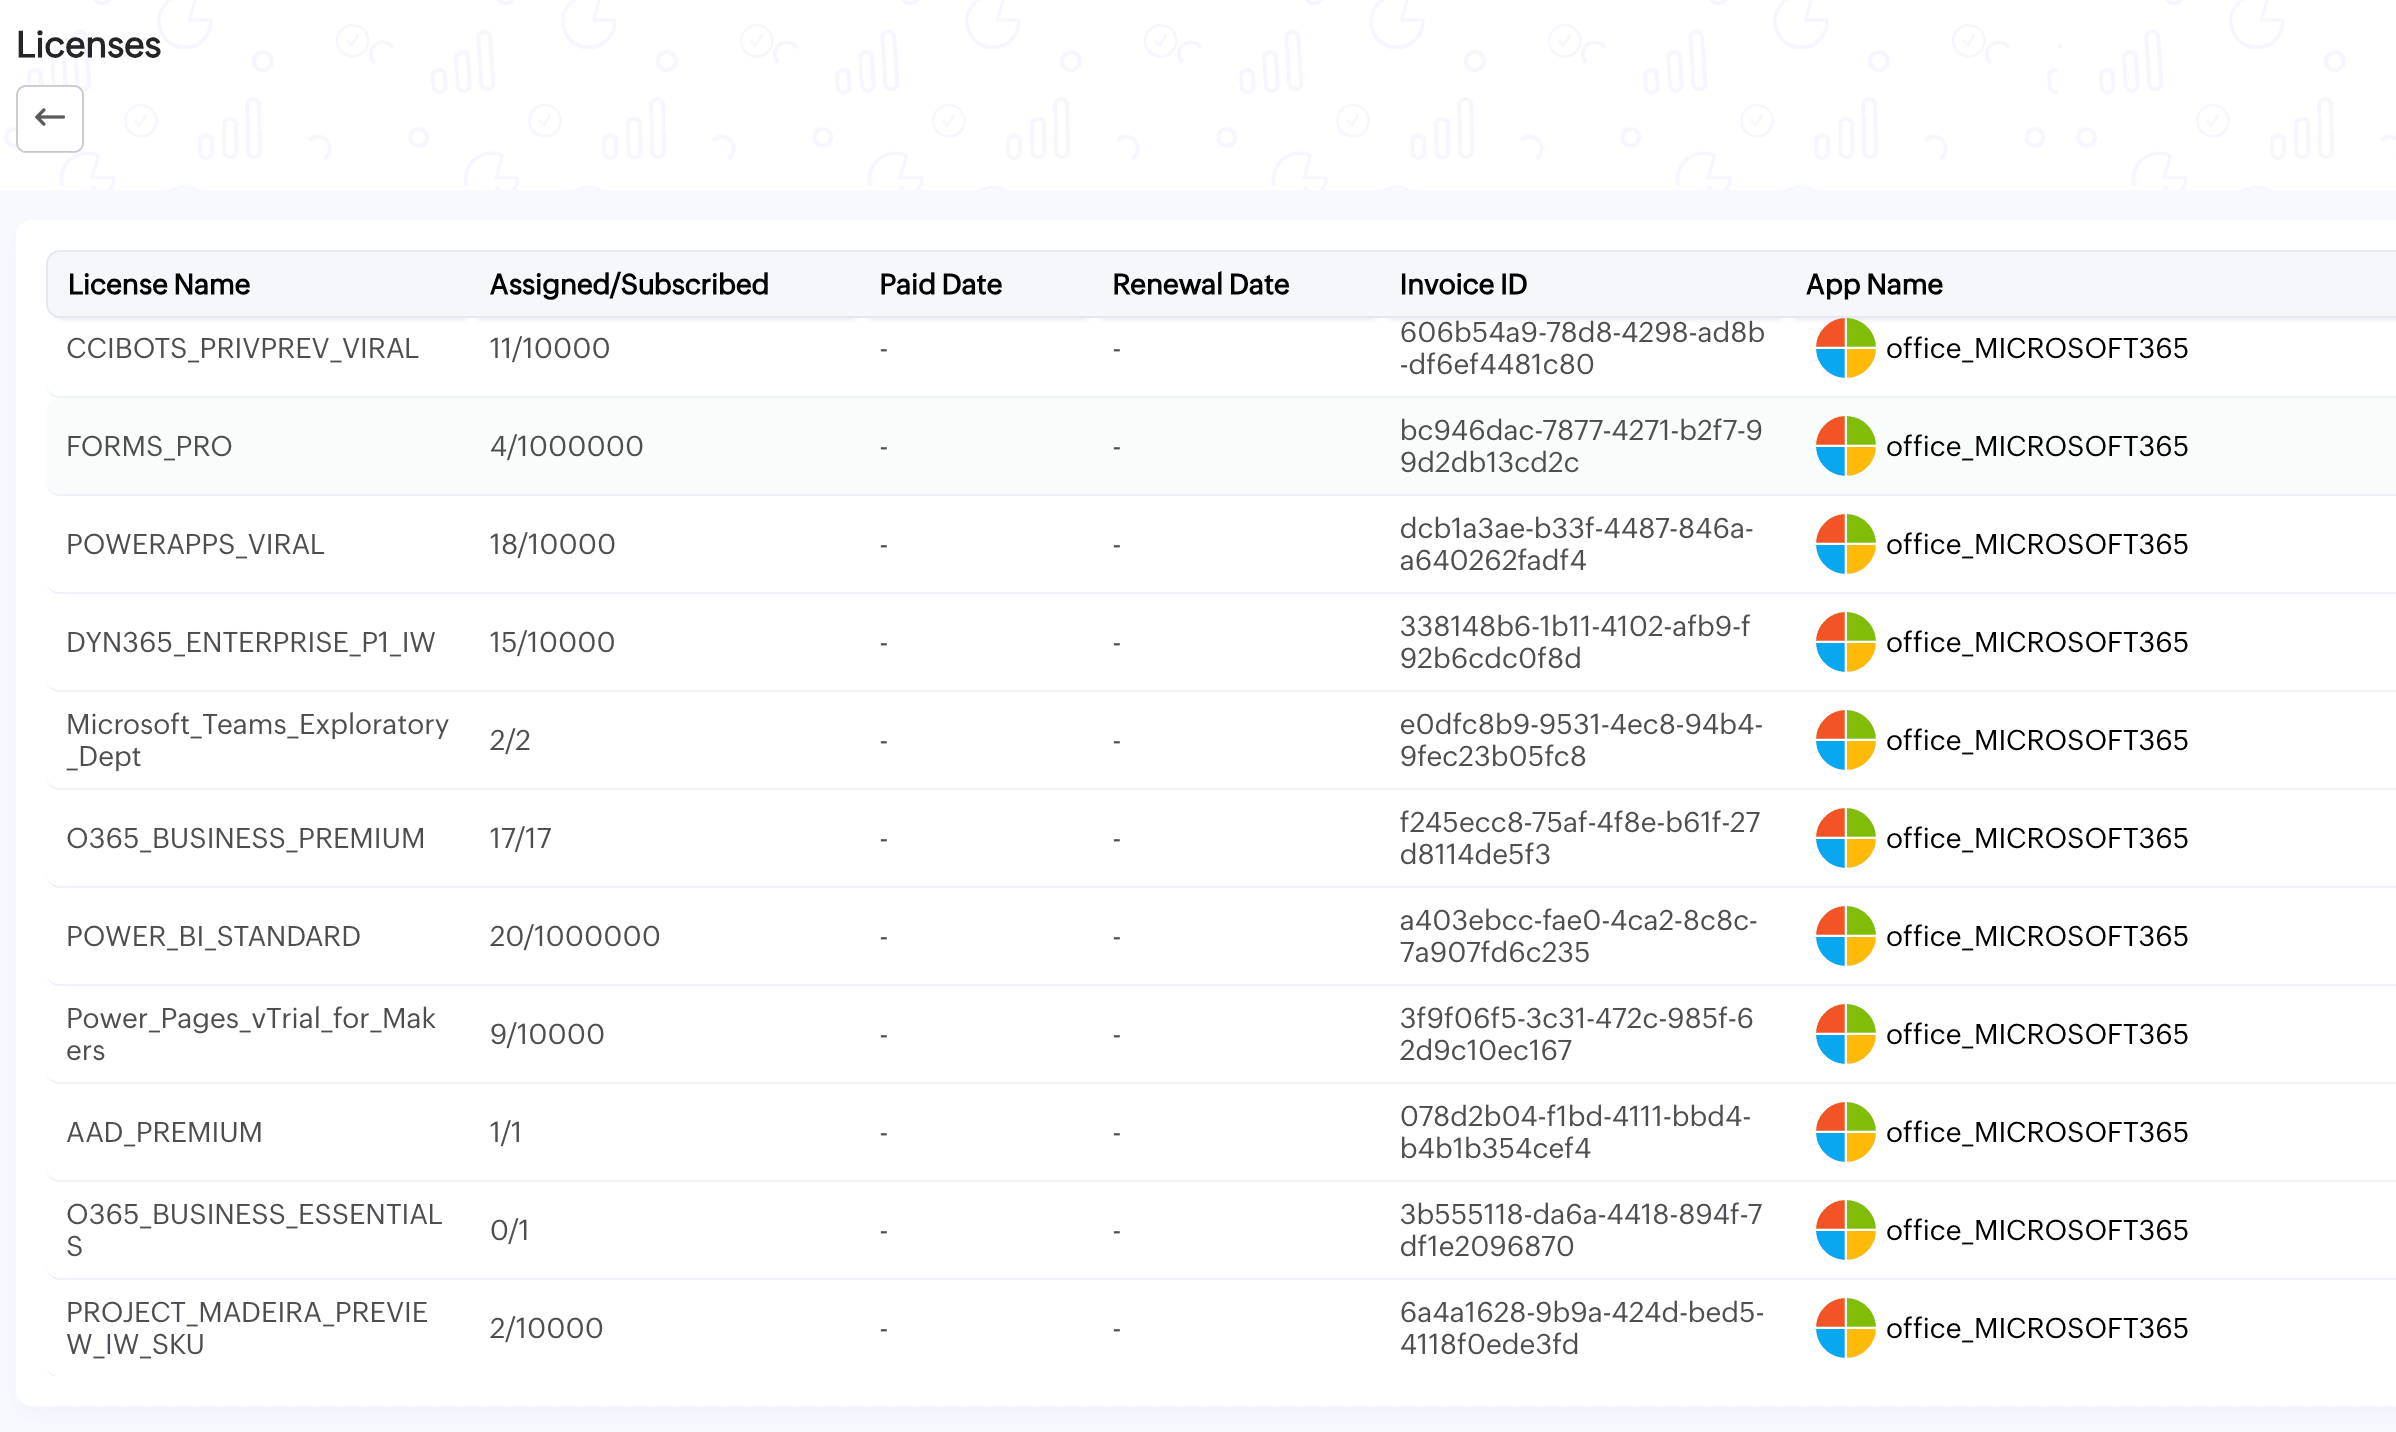Click the 11/10000 assigned count
The image size is (2396, 1432).
[549, 348]
